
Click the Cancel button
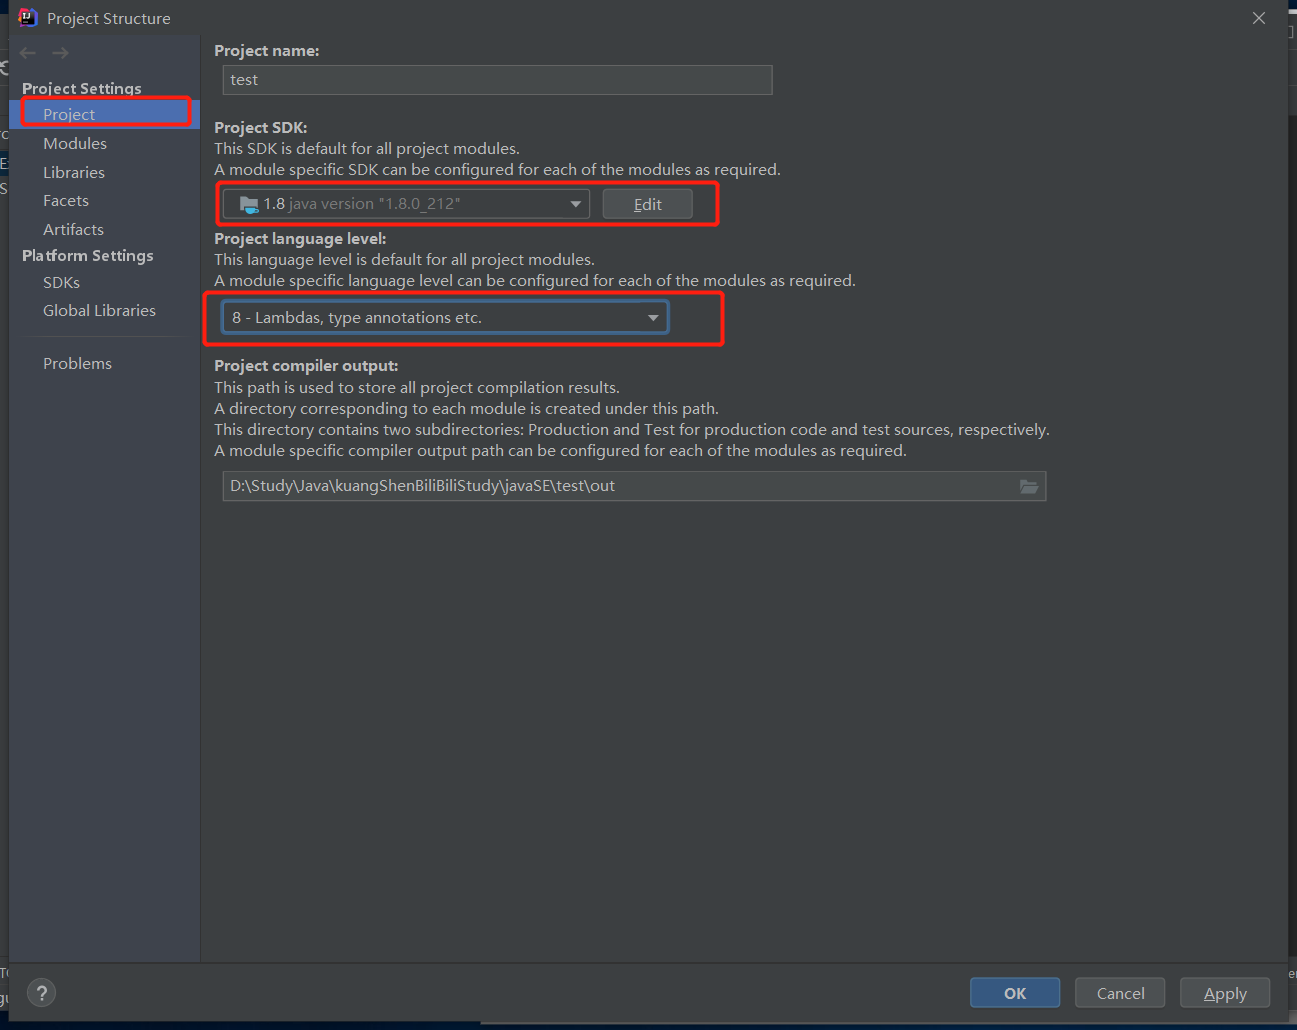click(x=1120, y=993)
